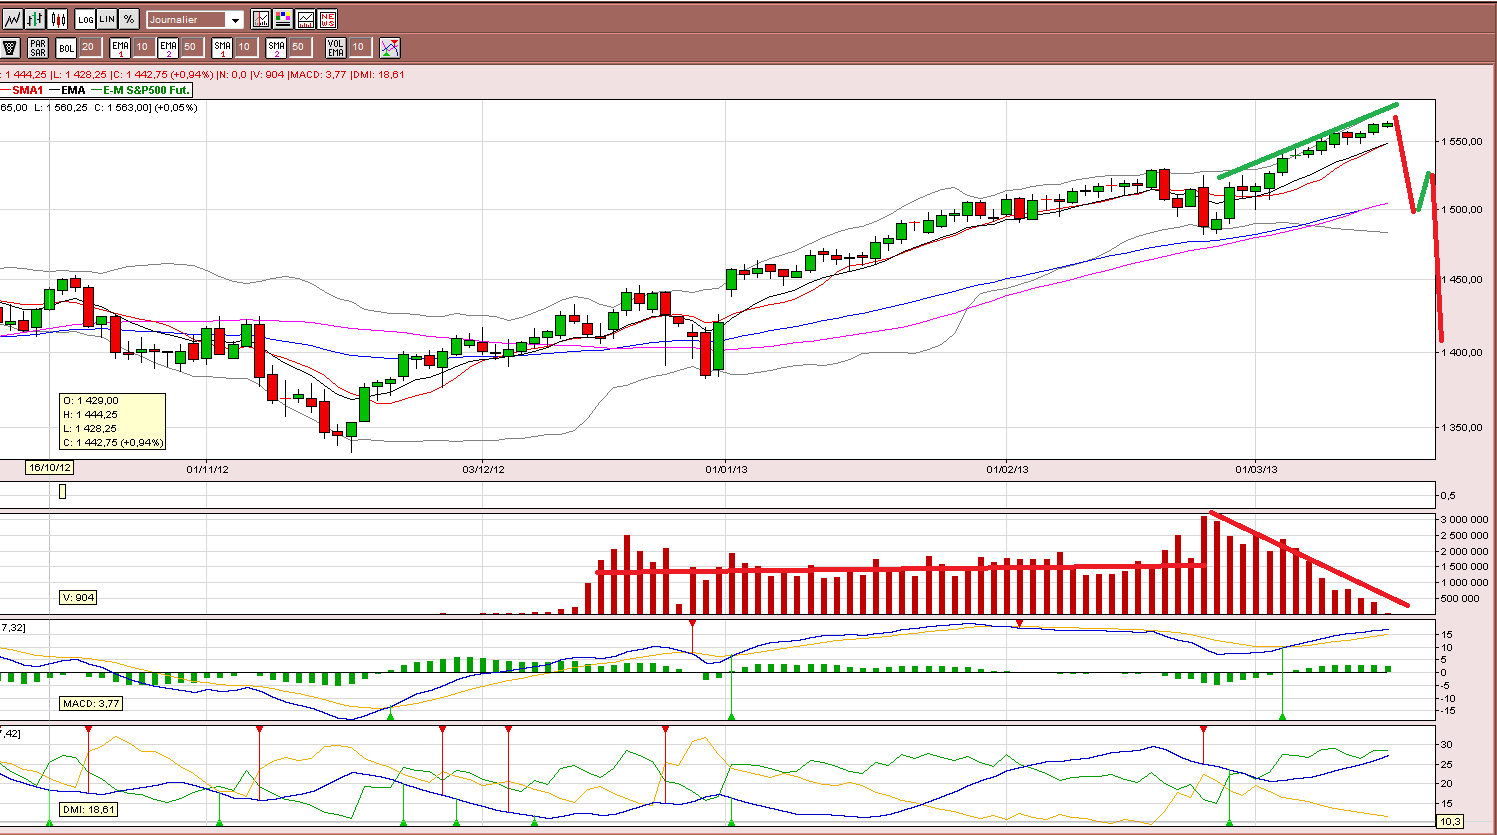The height and width of the screenshot is (835, 1497).
Task: Toggle the EMA 2 moving average
Action: click(168, 47)
